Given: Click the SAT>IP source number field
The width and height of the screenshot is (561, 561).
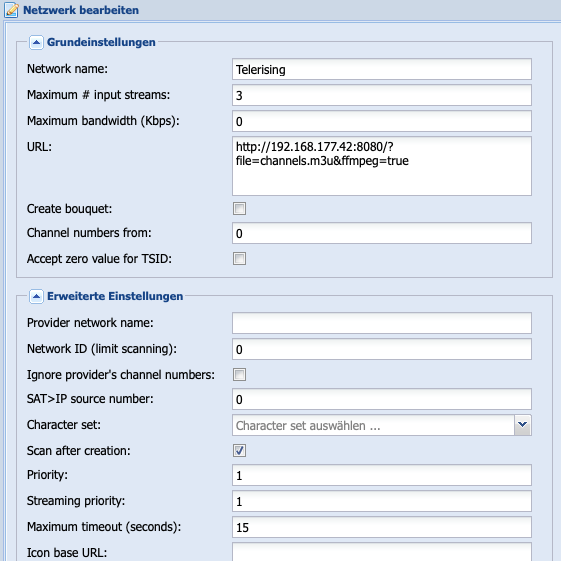Looking at the screenshot, I should [x=382, y=399].
